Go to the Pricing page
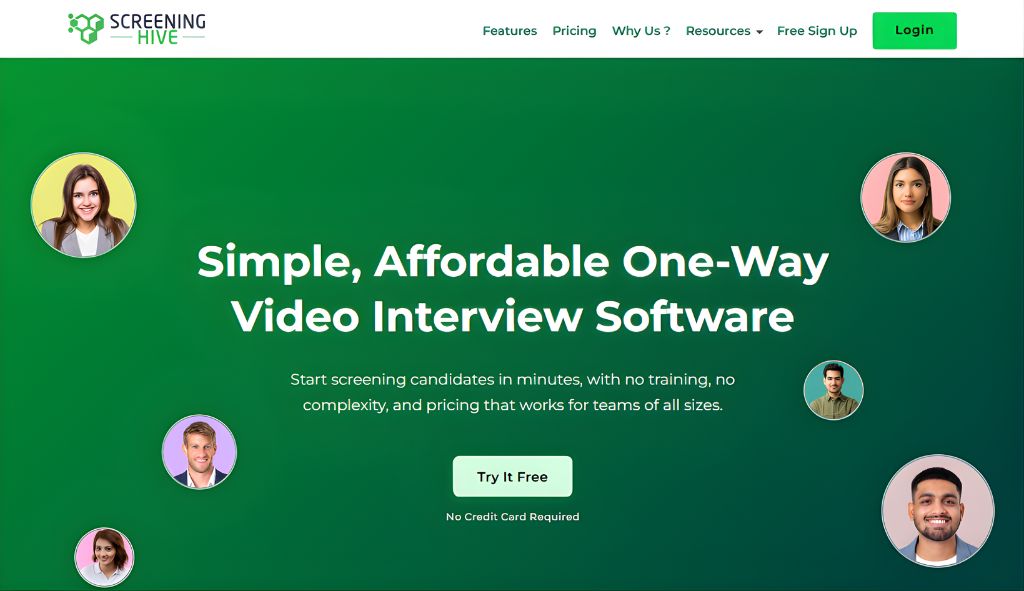Viewport: 1024px width, 591px height. (x=574, y=31)
